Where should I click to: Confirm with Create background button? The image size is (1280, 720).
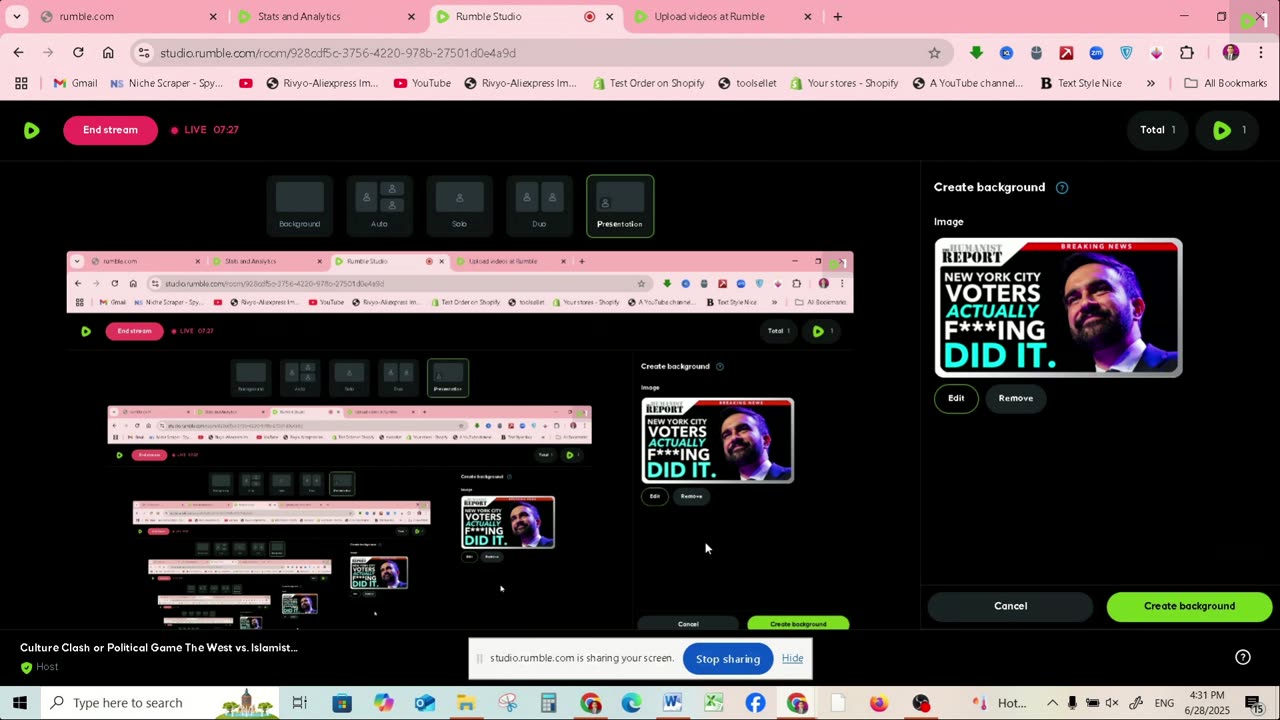1189,606
